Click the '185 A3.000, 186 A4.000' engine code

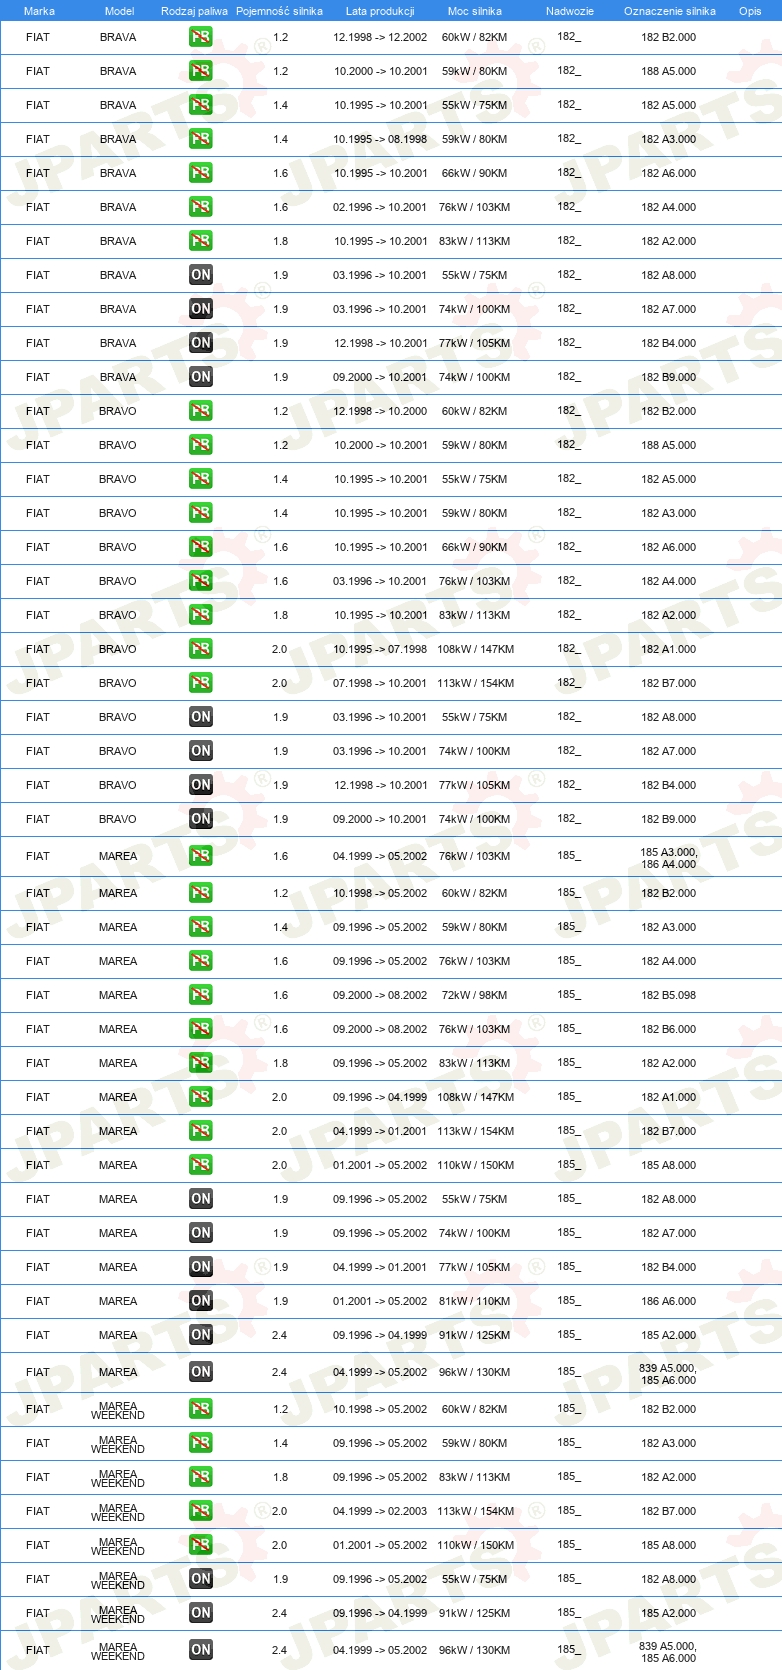669,858
